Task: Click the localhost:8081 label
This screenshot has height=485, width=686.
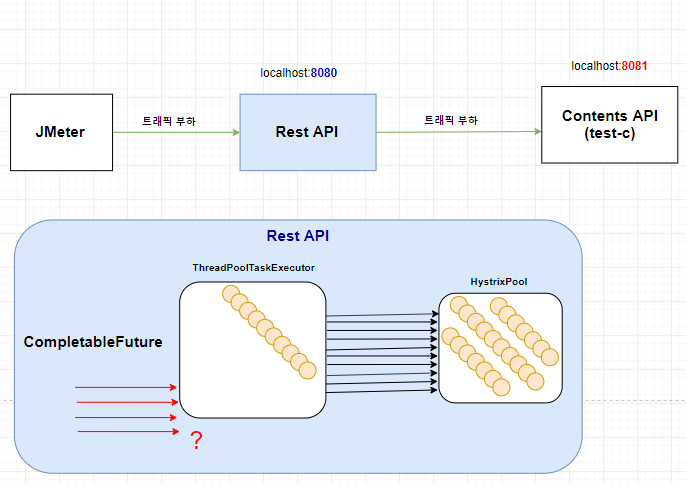Action: (609, 66)
